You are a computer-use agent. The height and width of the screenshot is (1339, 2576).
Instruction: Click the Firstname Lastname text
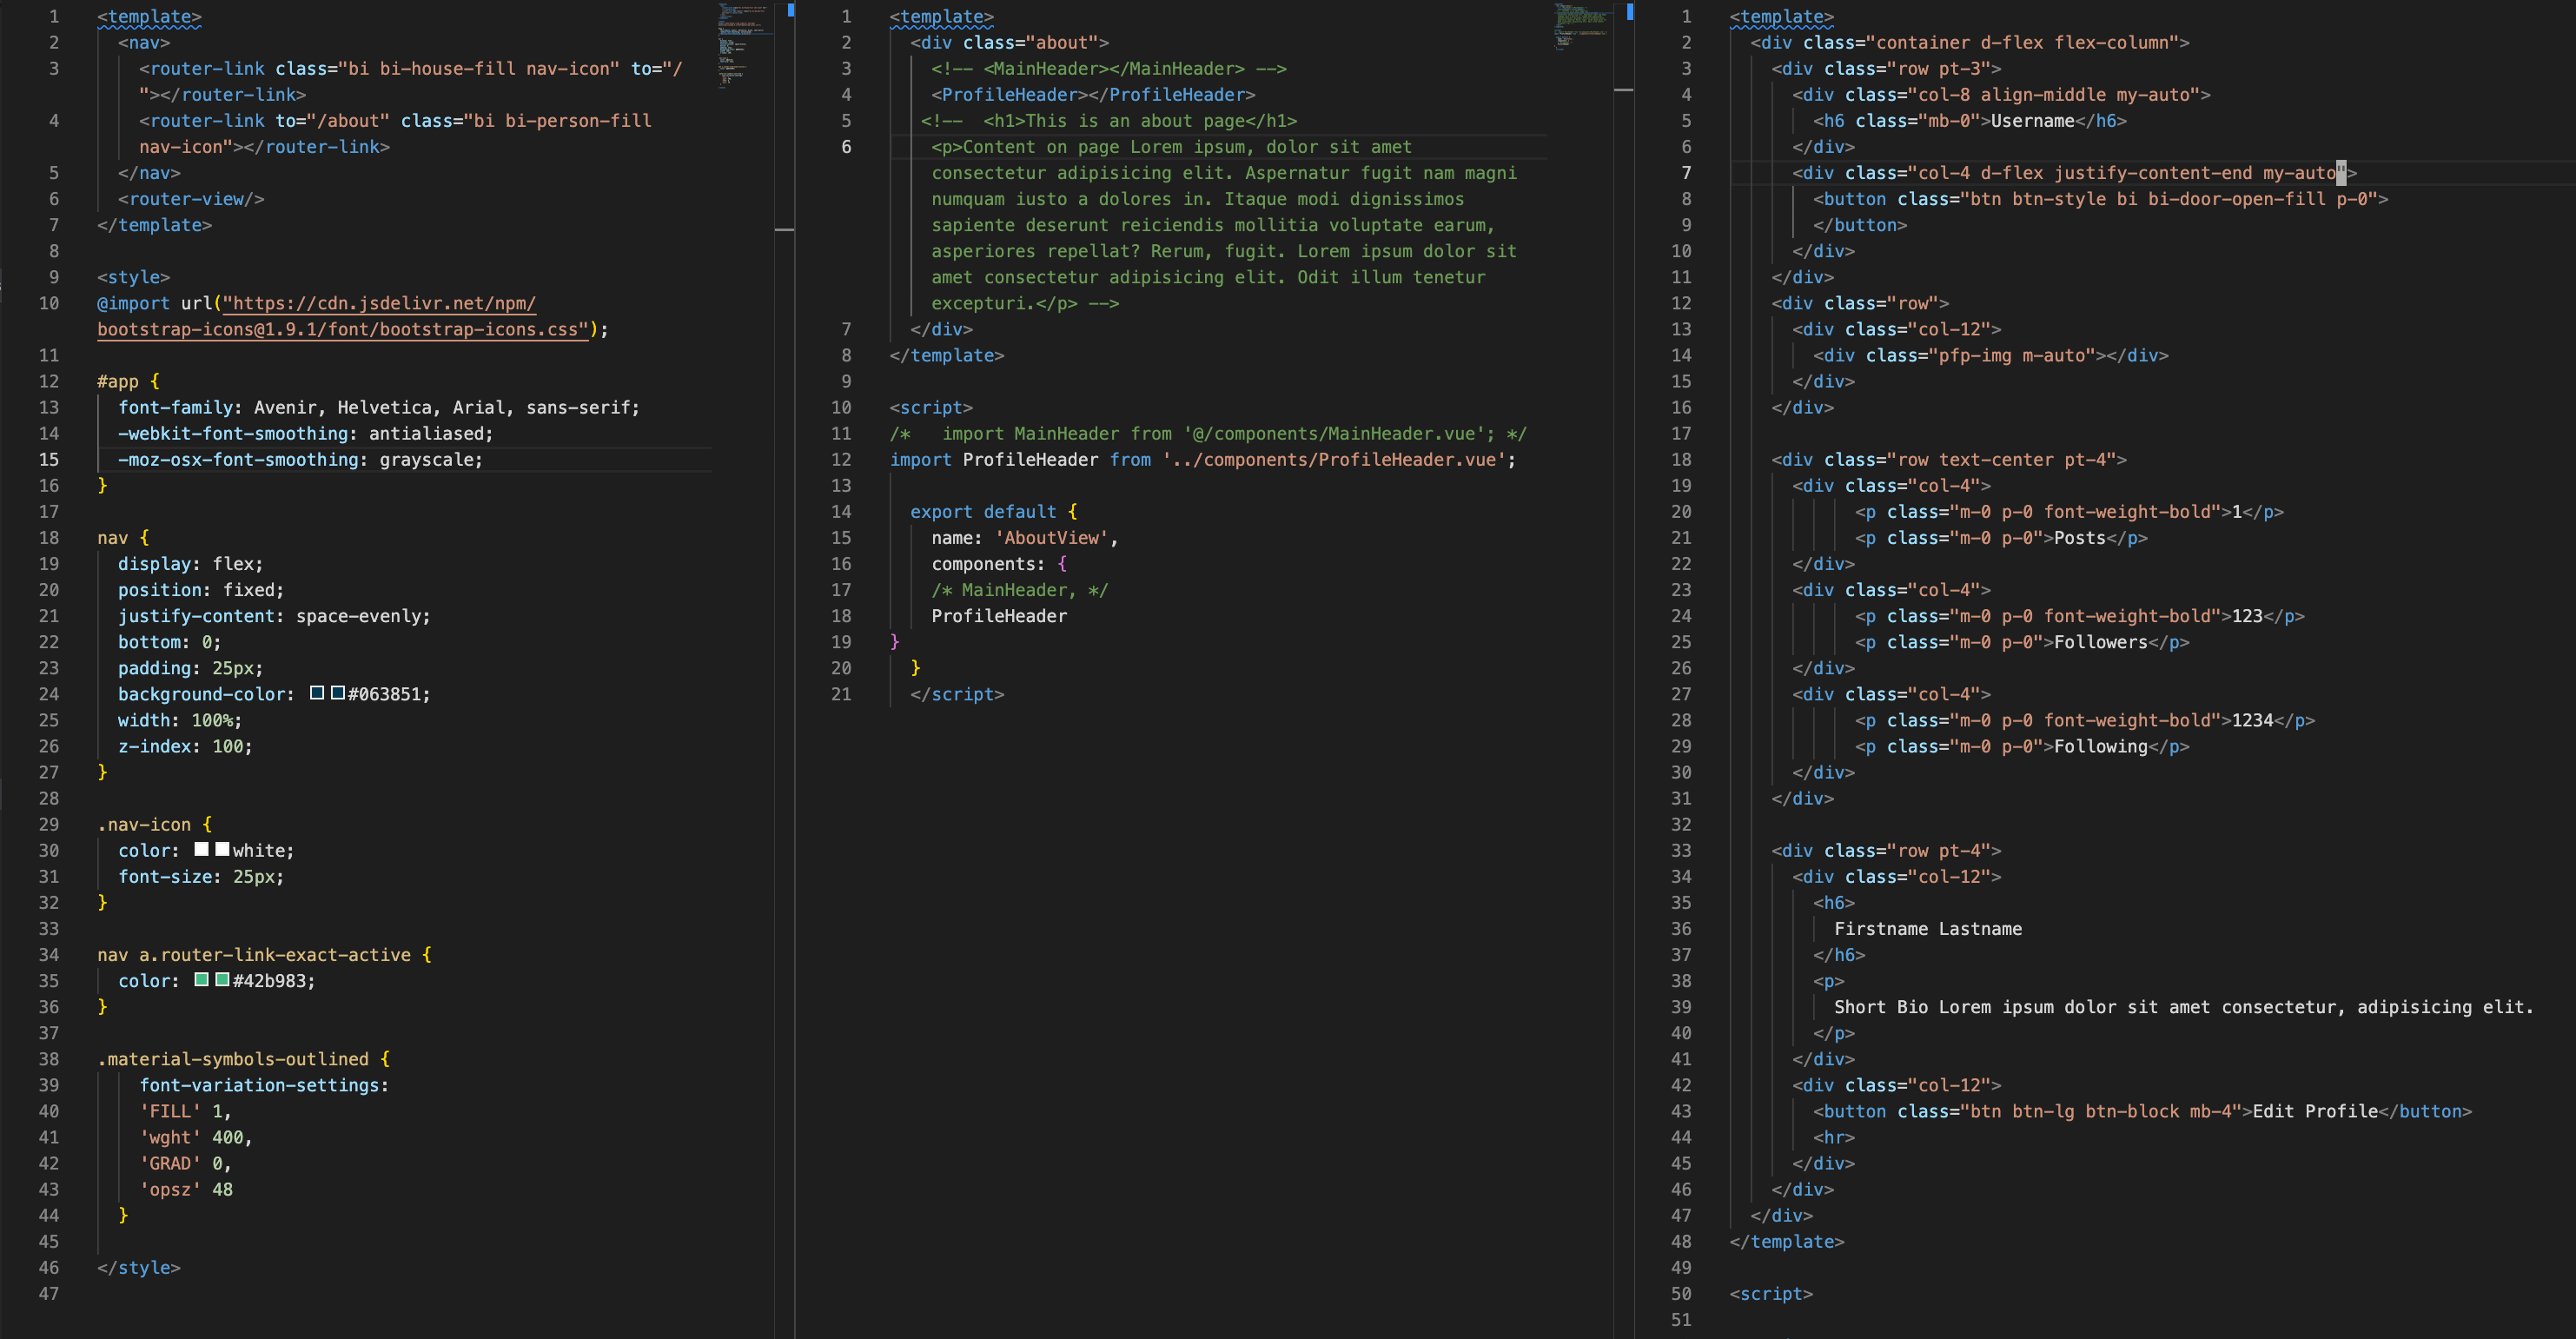[1928, 928]
